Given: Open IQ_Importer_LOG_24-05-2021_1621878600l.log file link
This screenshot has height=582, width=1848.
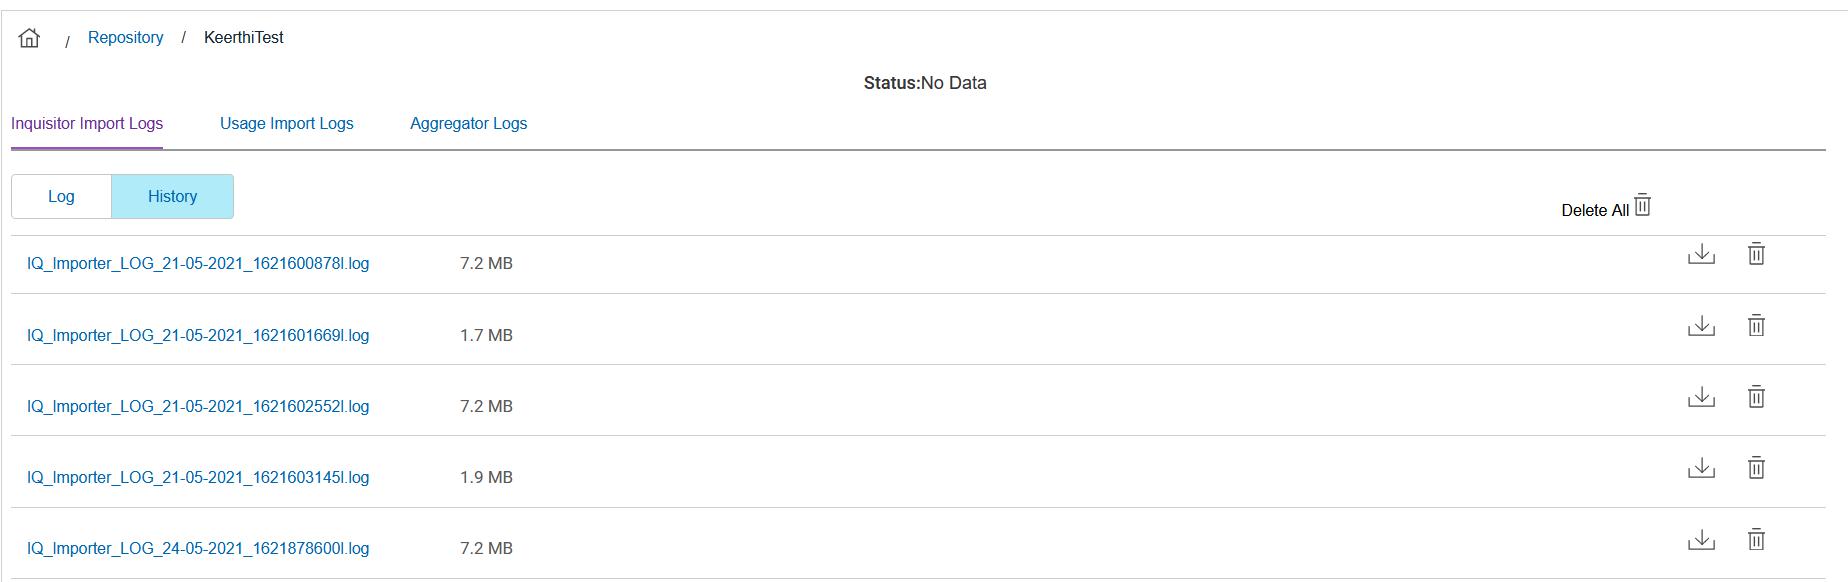Looking at the screenshot, I should (198, 549).
